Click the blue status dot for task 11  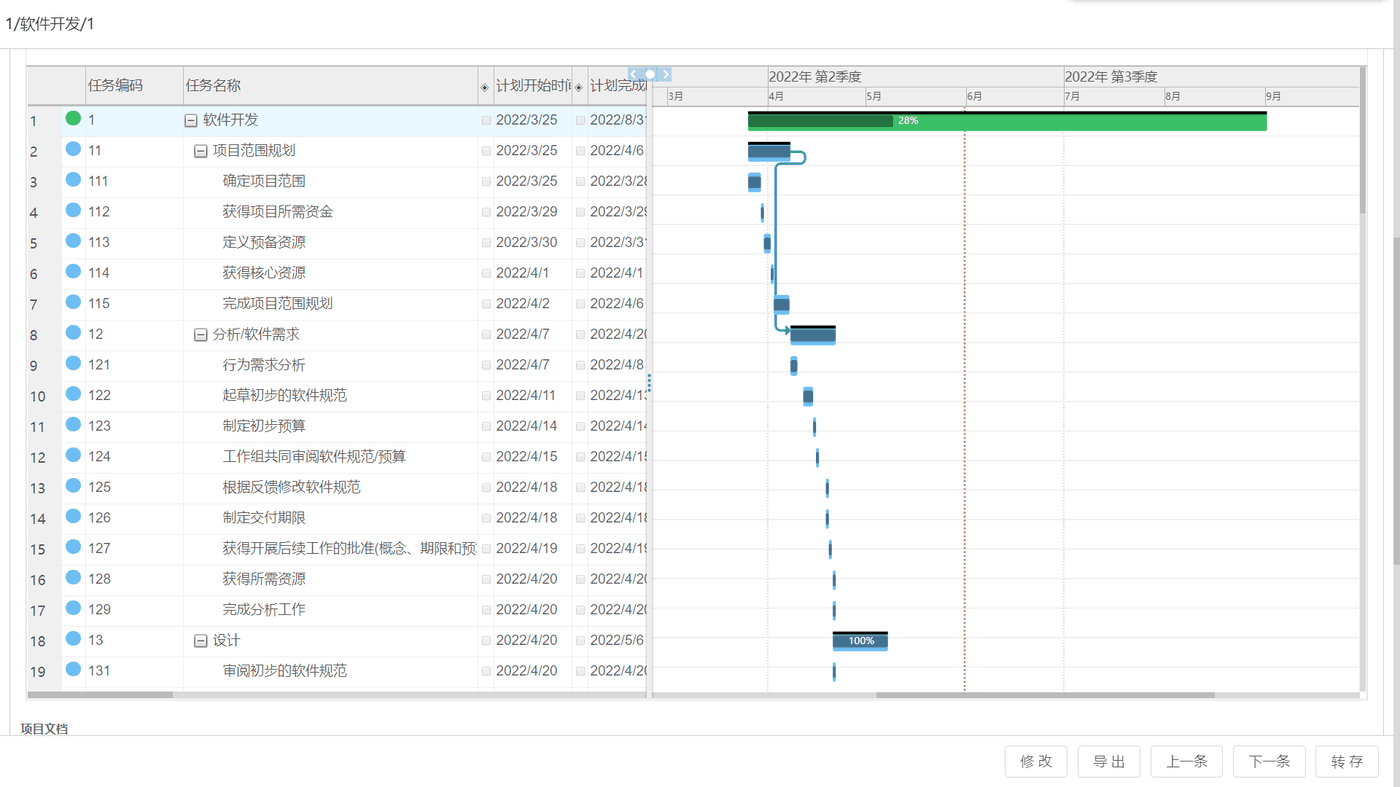[73, 150]
